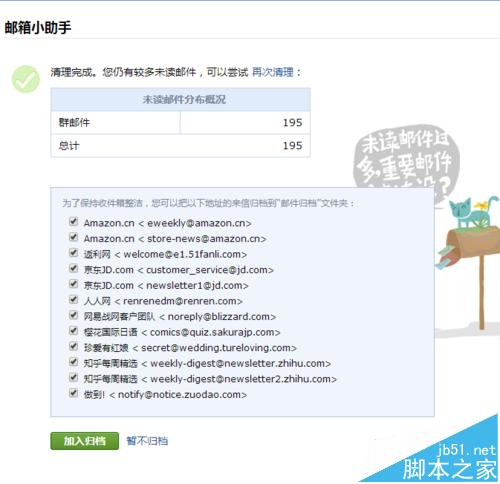Viewport: 500px width, 484px height.
Task: Click the 未读邮件分布概况 table header
Action: tap(180, 99)
